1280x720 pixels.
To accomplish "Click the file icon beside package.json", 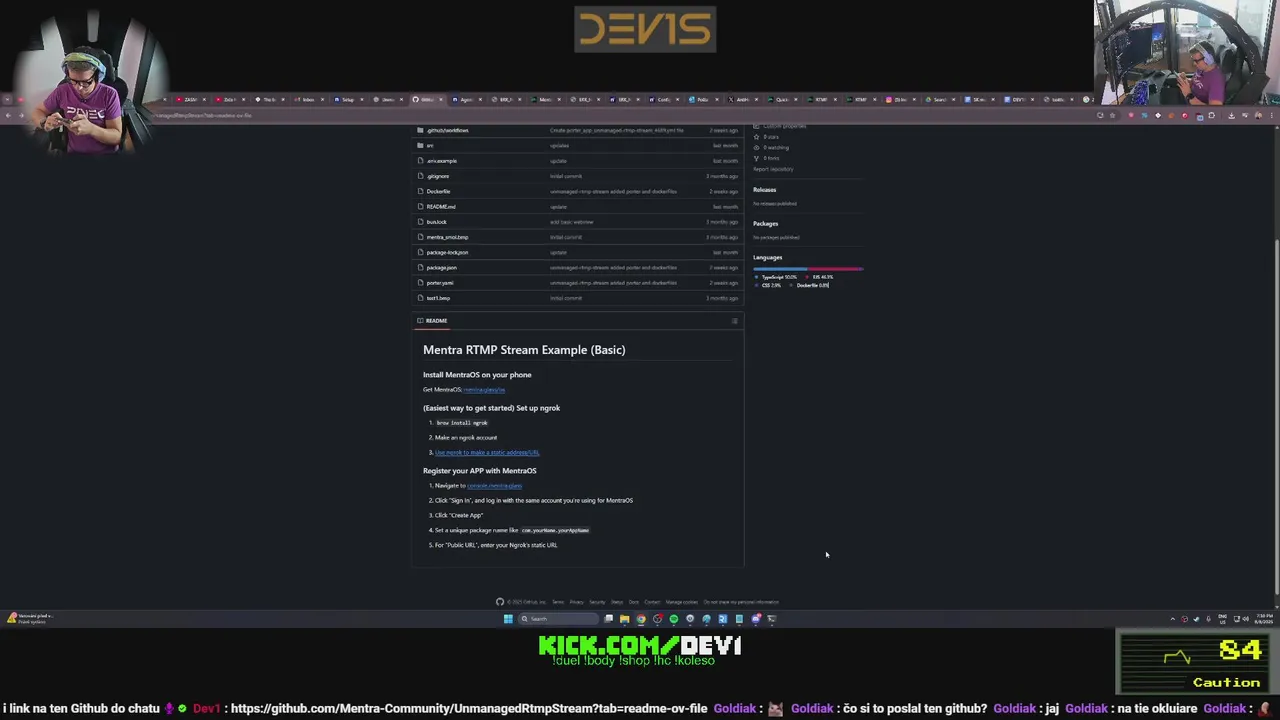I will (419, 268).
